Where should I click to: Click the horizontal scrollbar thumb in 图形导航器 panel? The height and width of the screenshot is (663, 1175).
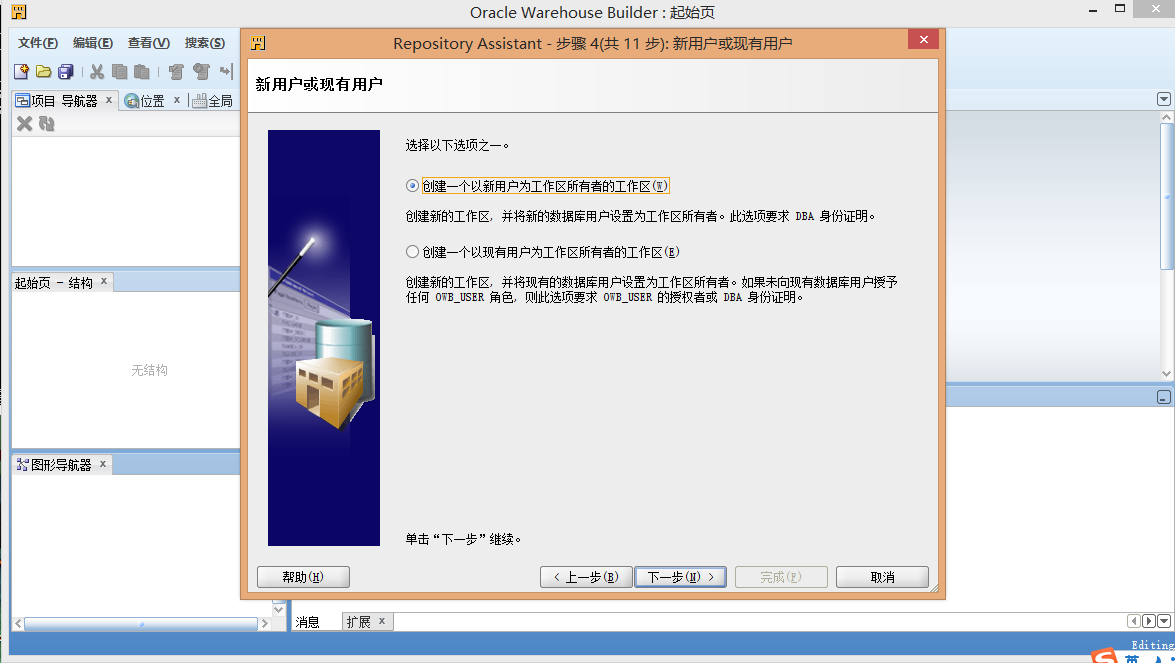pyautogui.click(x=141, y=623)
